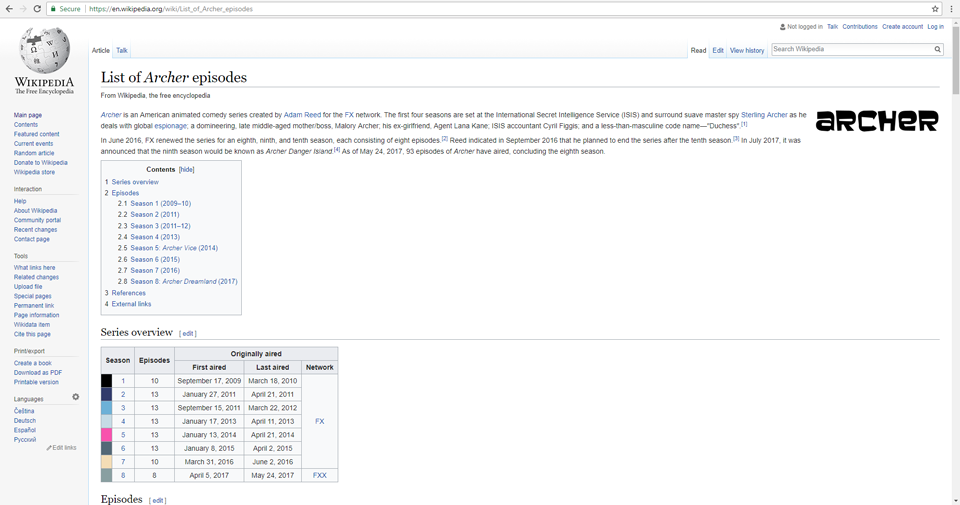Open the Contributions link
Image resolution: width=960 pixels, height=505 pixels.
pos(860,27)
